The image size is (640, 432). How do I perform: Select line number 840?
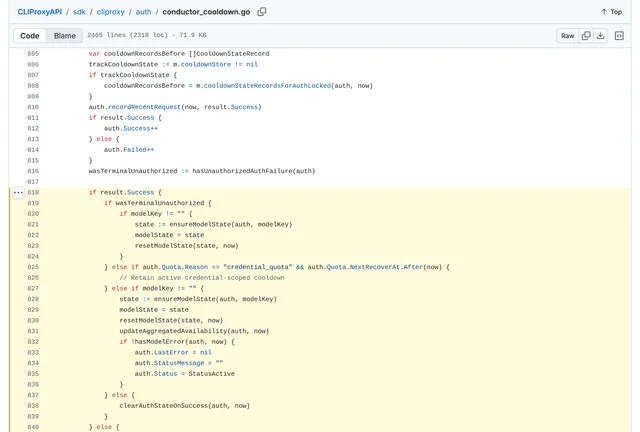33,427
